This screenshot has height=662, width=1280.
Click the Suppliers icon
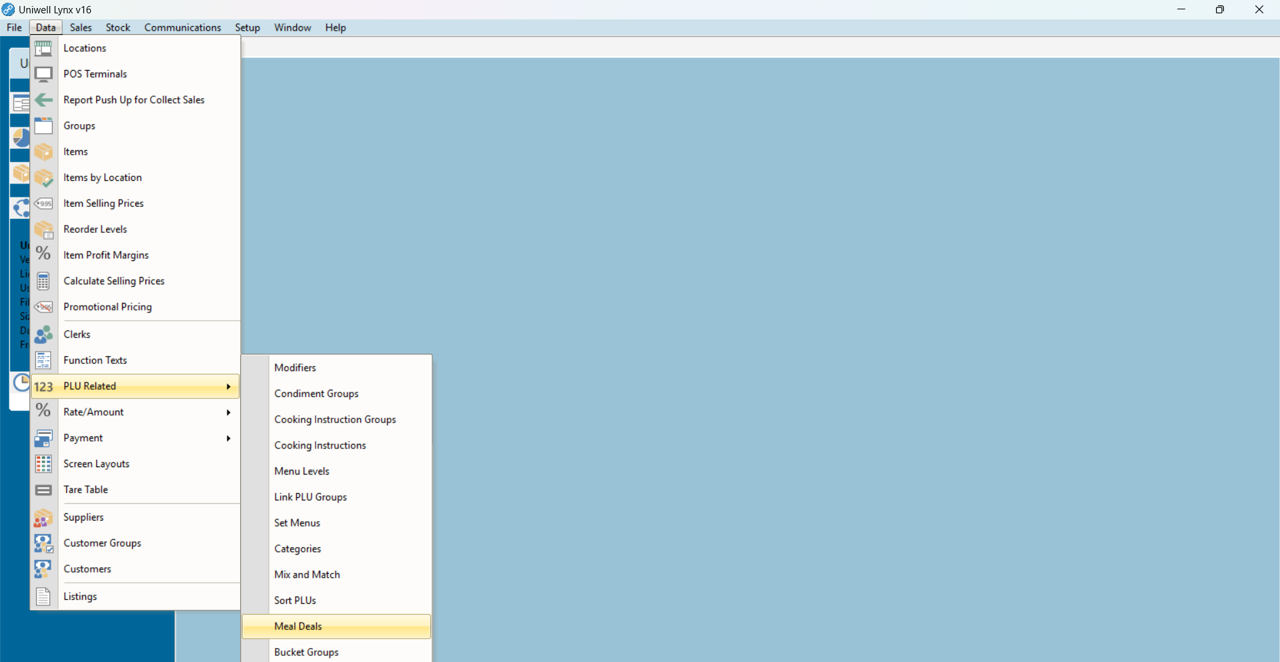43,518
